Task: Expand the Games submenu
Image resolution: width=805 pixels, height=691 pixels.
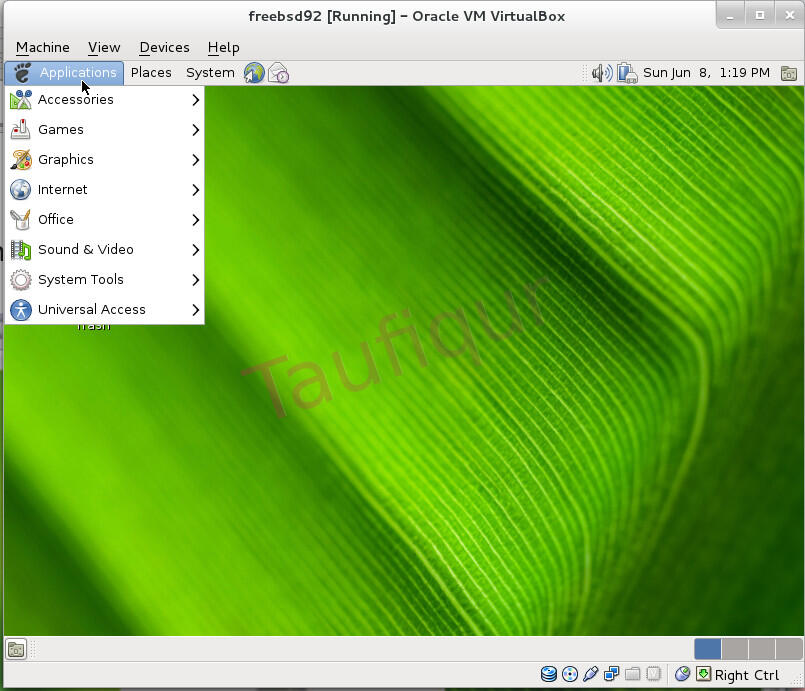Action: [61, 129]
